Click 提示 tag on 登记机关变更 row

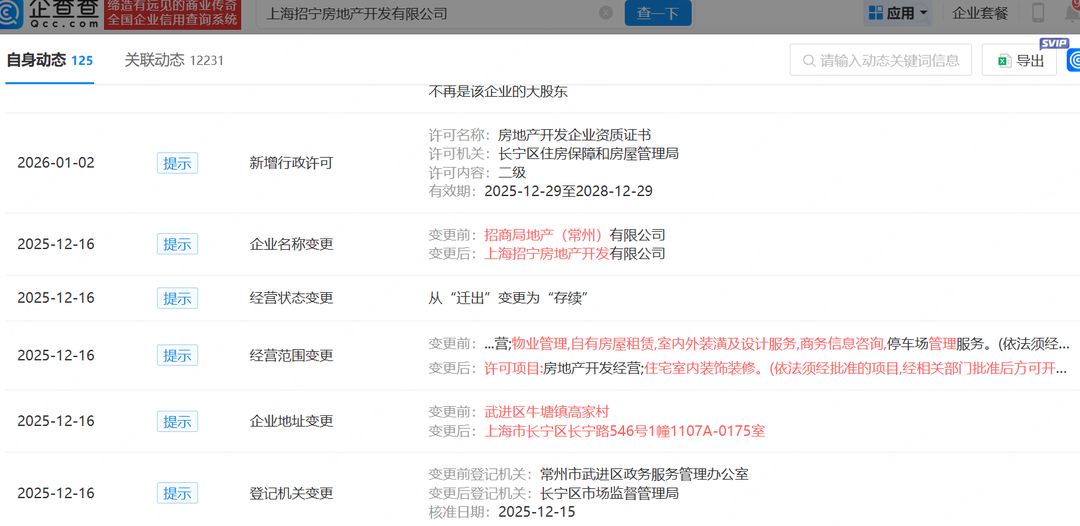click(x=177, y=493)
